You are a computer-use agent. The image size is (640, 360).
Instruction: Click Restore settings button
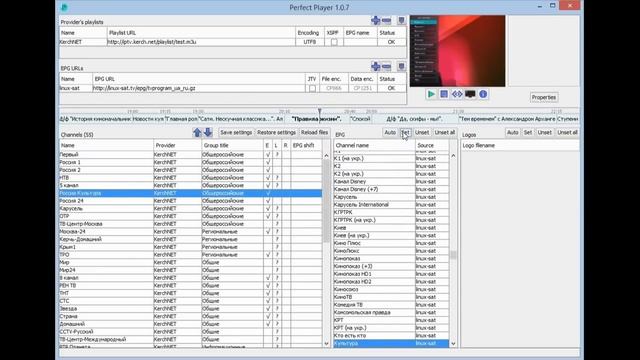pyautogui.click(x=276, y=133)
